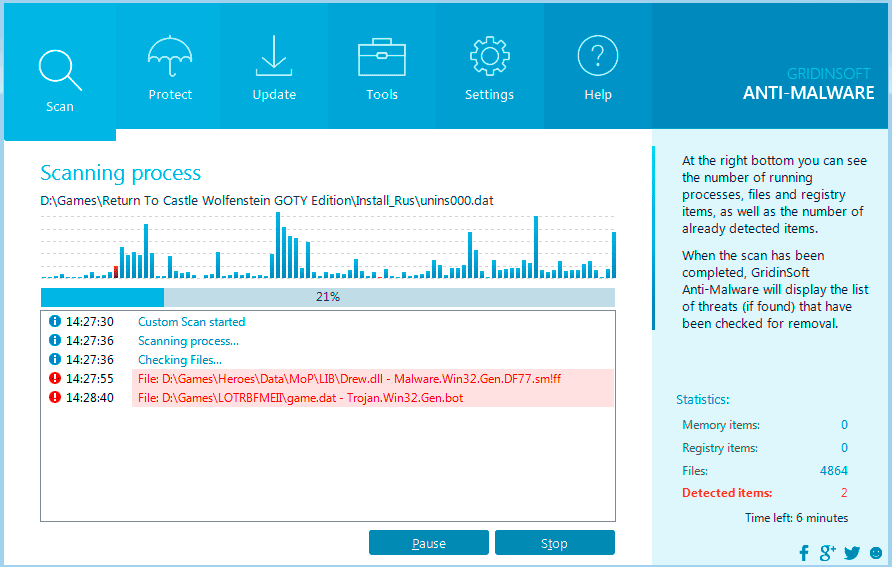This screenshot has height=567, width=892.
Task: Click info icon beside Scanning process entry
Action: [x=55, y=340]
